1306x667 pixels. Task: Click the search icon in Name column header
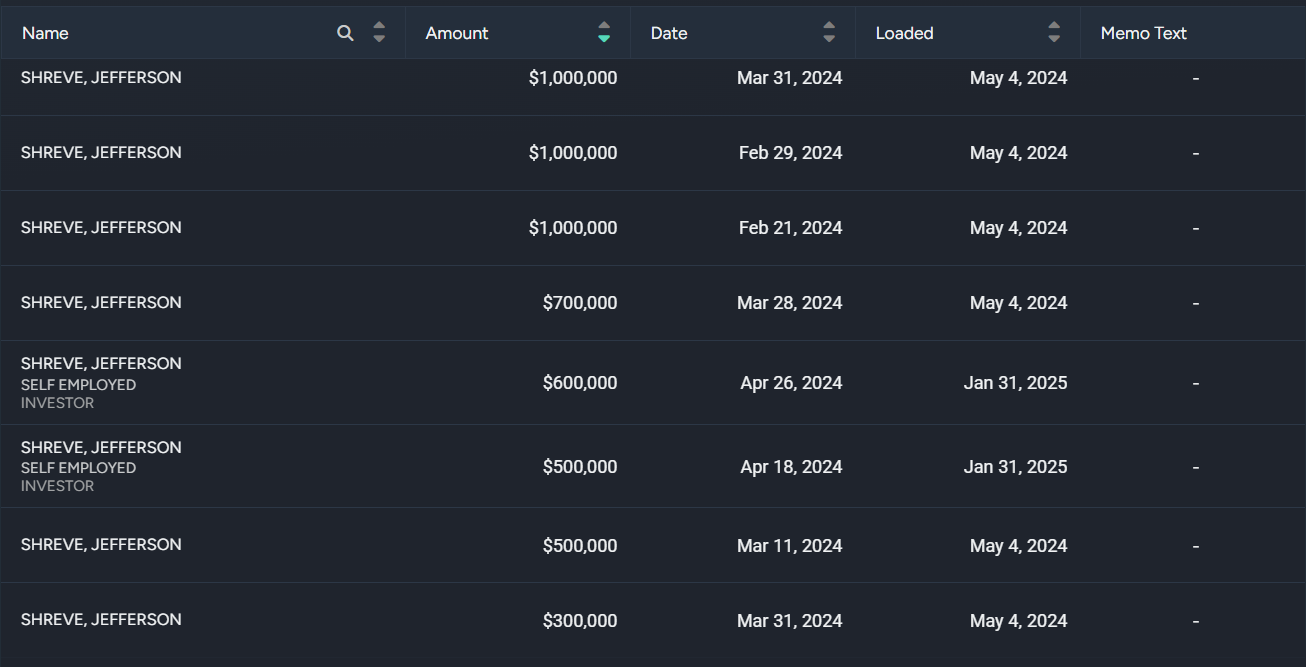click(x=345, y=33)
